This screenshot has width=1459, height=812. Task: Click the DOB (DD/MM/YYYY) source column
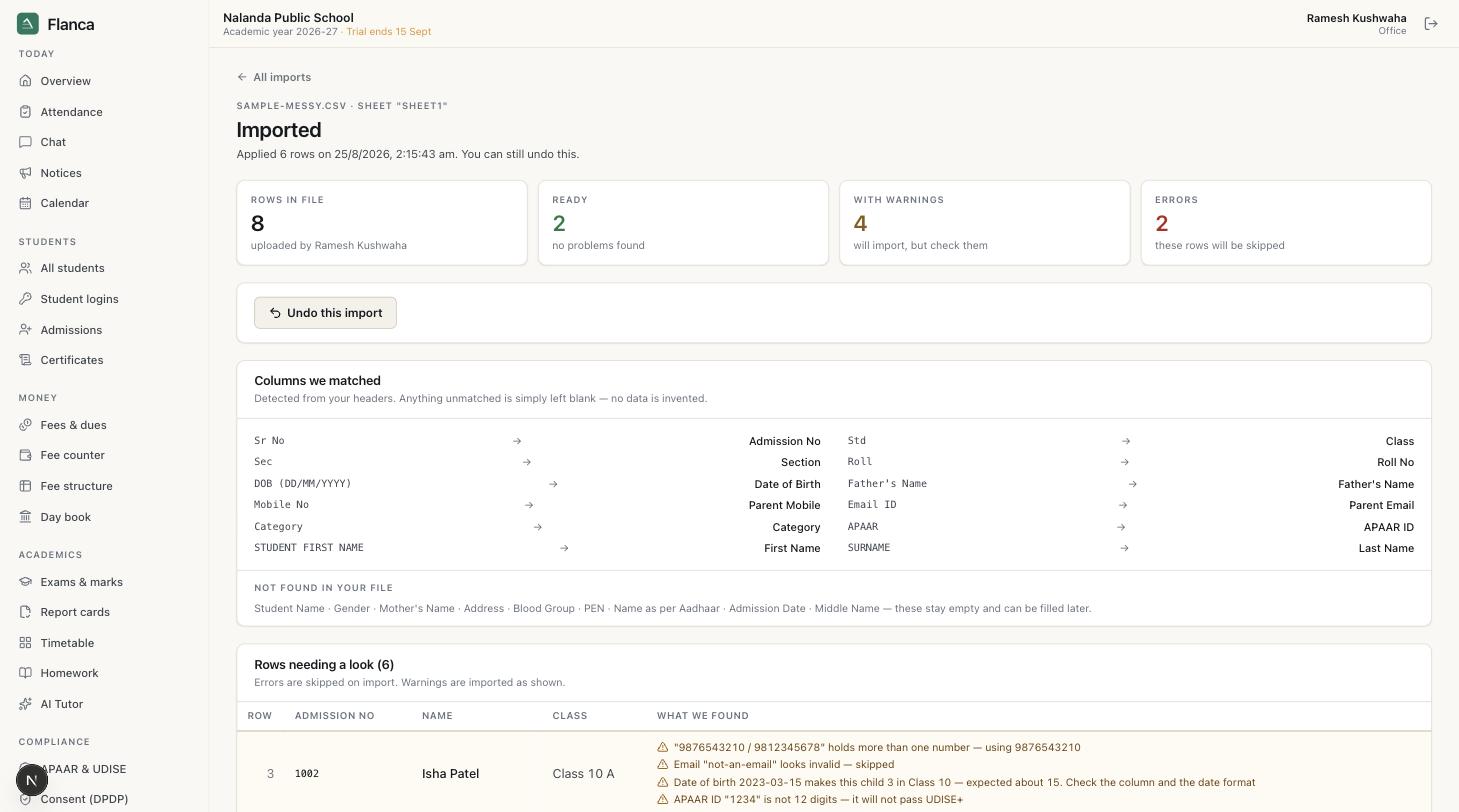click(303, 484)
